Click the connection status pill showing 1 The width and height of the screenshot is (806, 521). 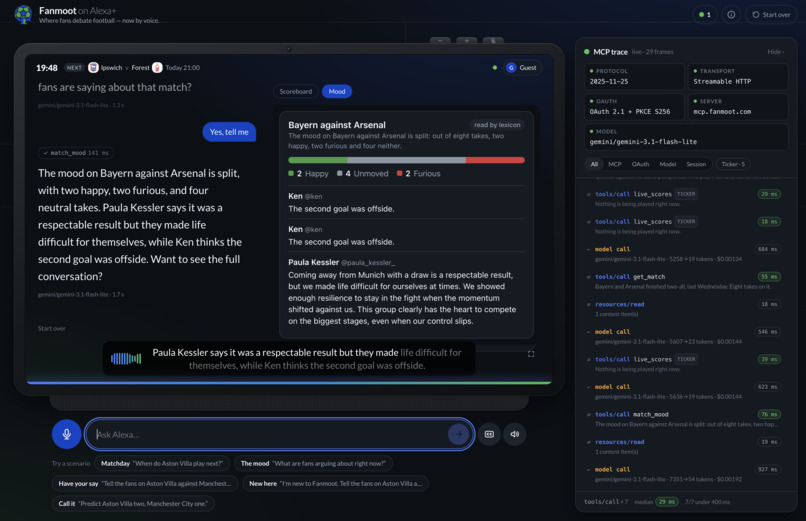(x=705, y=15)
